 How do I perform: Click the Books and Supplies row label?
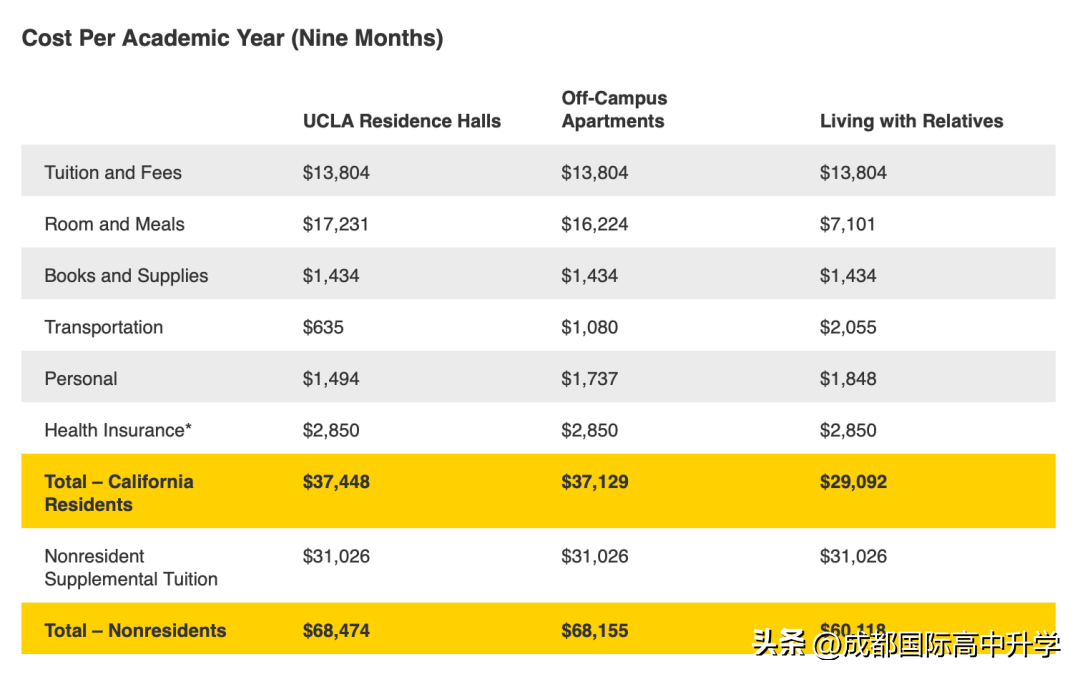pos(126,276)
